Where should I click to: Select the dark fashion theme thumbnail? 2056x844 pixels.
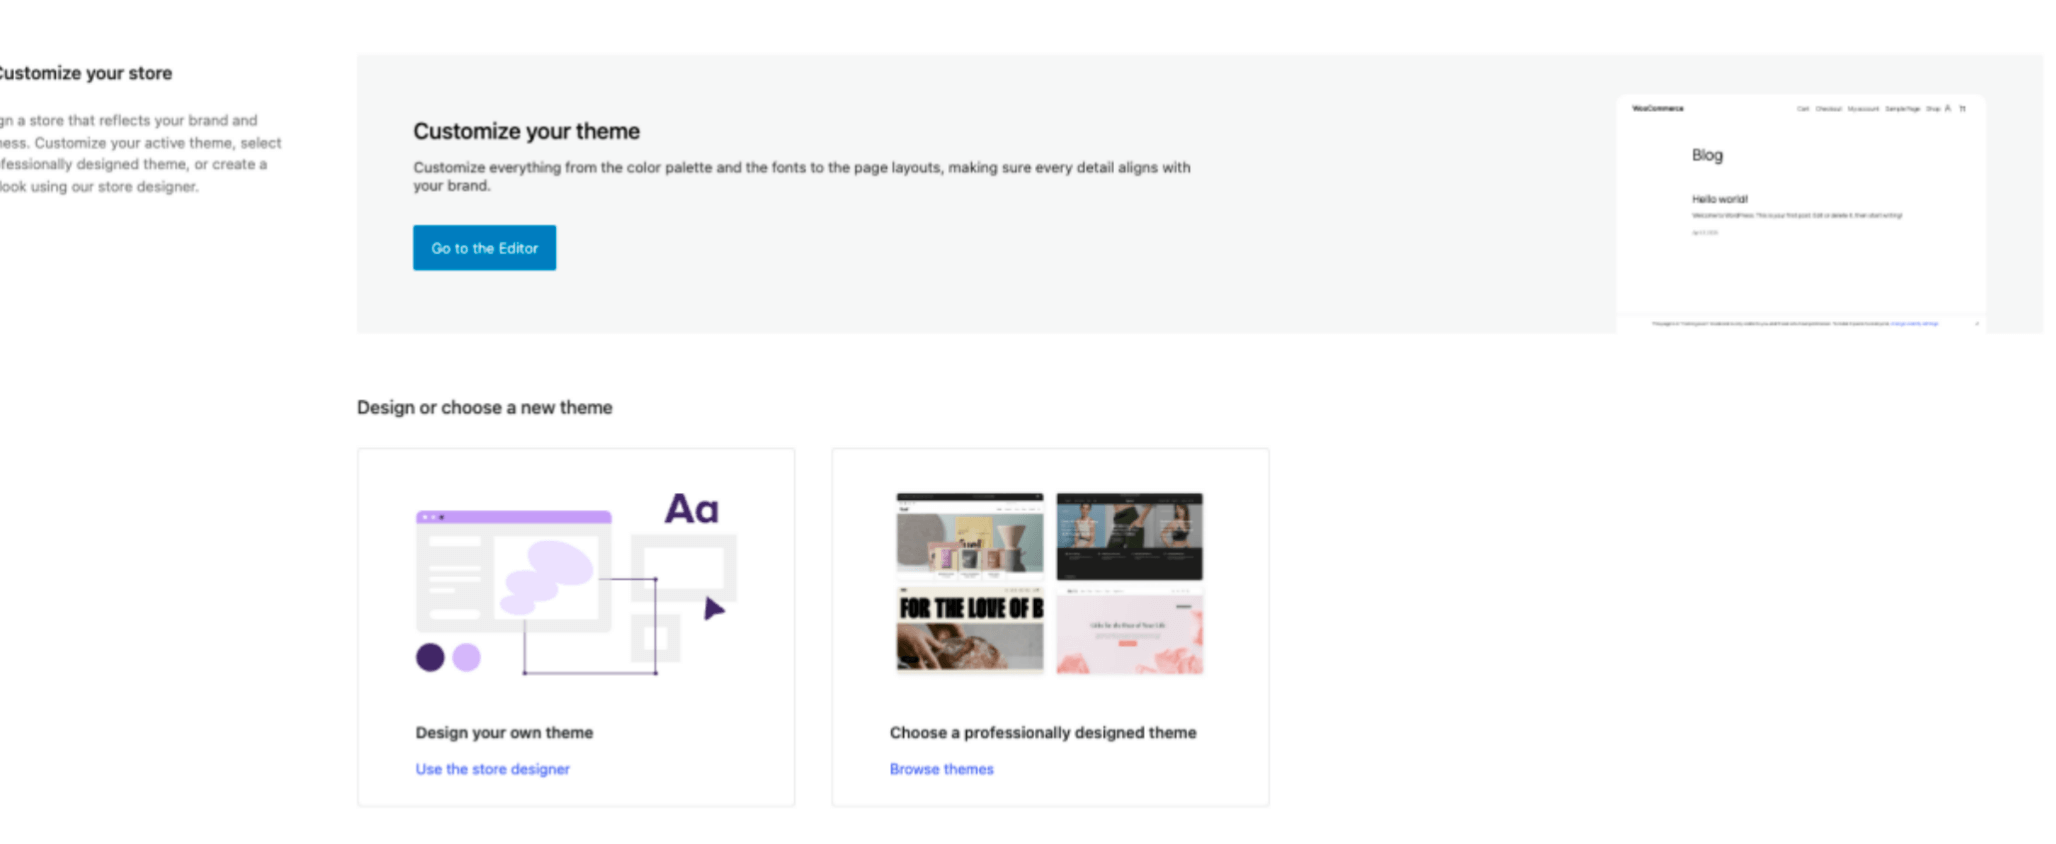pos(1129,537)
